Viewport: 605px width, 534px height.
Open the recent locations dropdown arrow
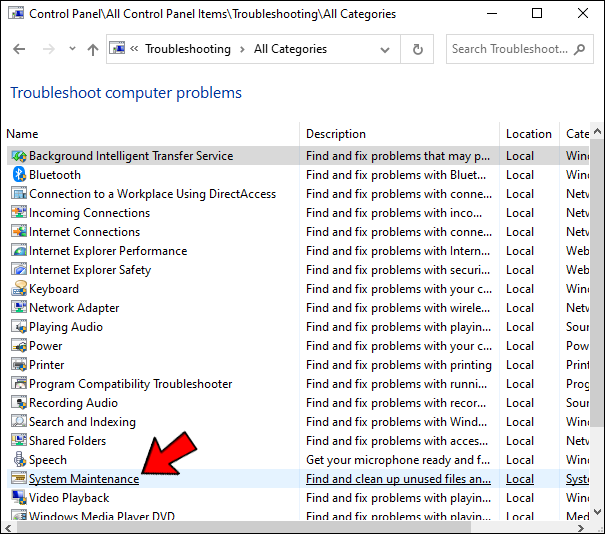click(71, 49)
